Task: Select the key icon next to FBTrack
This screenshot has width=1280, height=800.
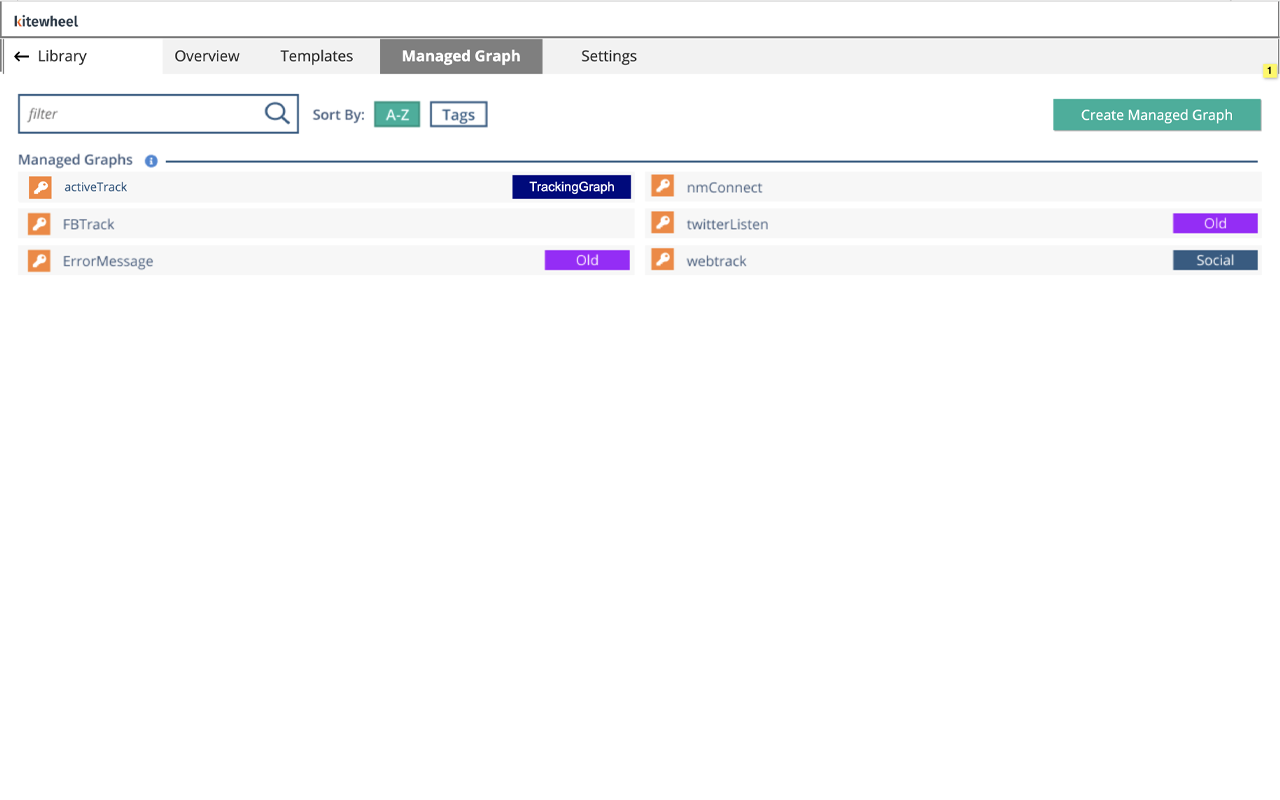Action: 38,223
